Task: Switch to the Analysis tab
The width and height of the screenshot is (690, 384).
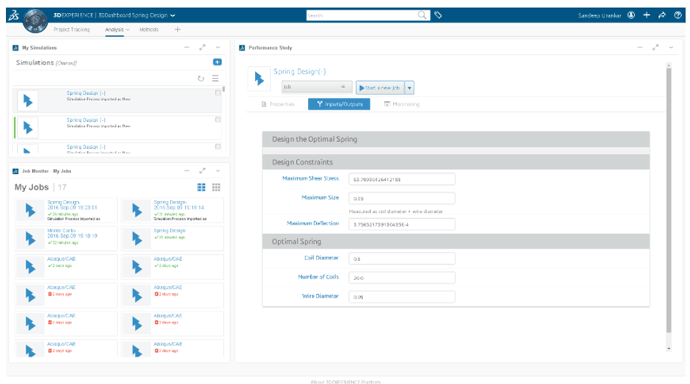Action: pos(114,29)
